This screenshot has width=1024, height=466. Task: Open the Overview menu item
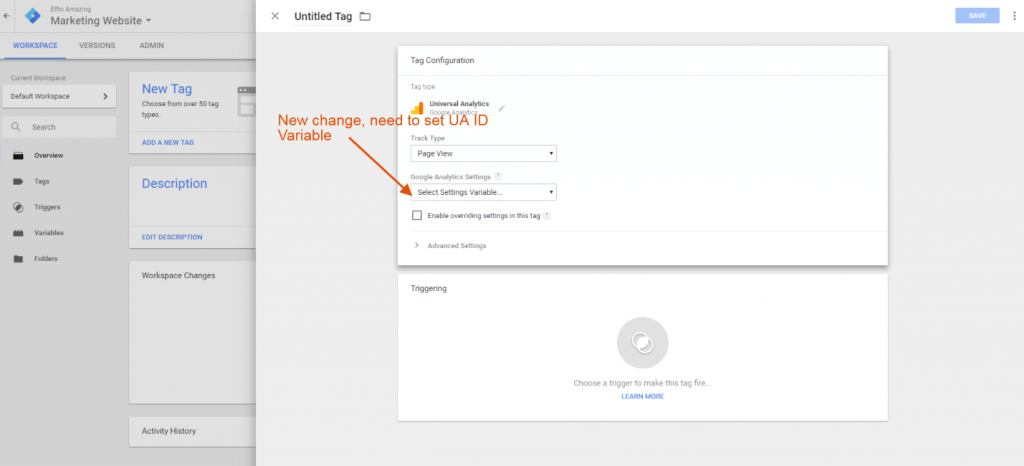tap(48, 156)
